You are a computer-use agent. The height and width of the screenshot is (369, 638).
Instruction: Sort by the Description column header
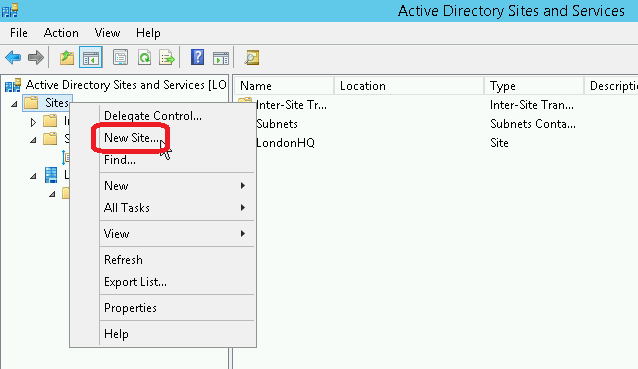611,86
